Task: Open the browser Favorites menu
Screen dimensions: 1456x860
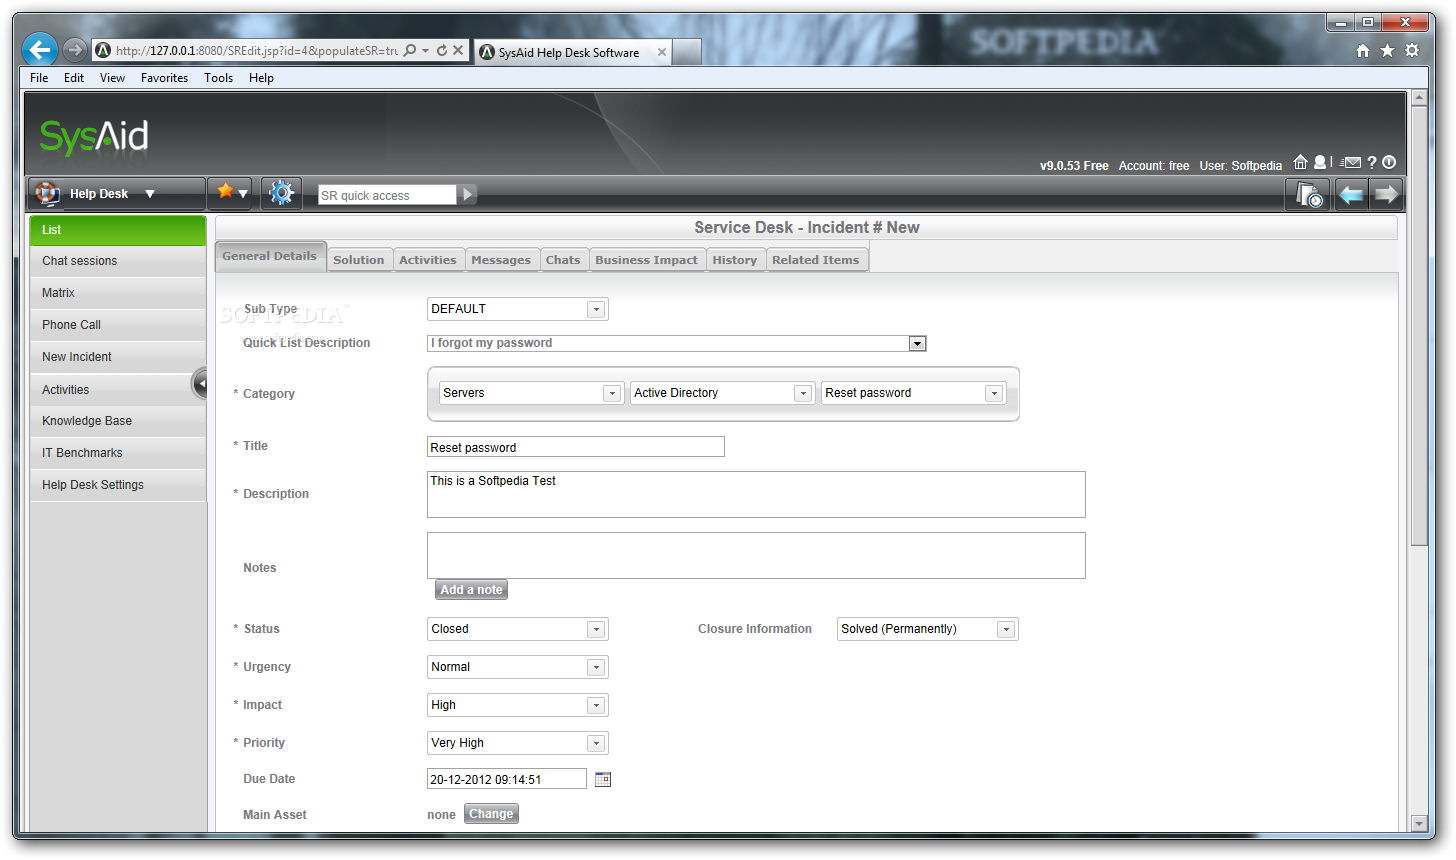Action: point(165,78)
